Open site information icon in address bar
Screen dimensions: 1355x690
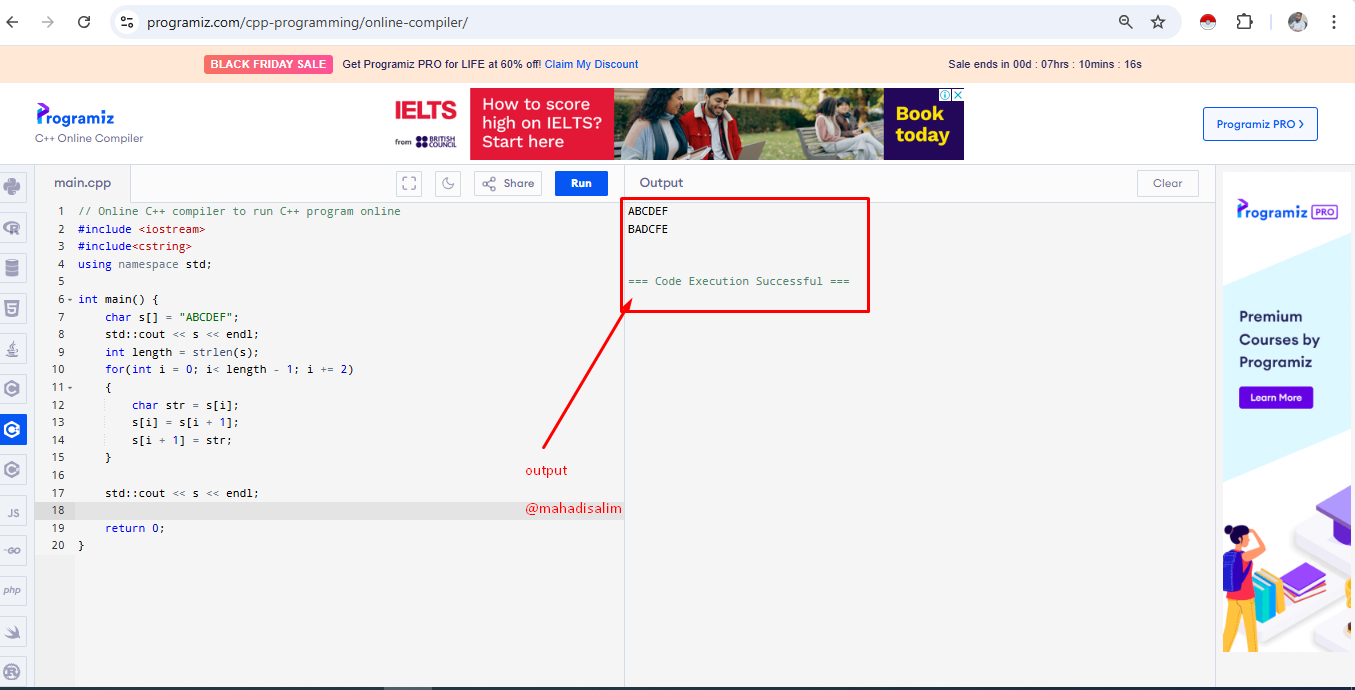pos(126,22)
